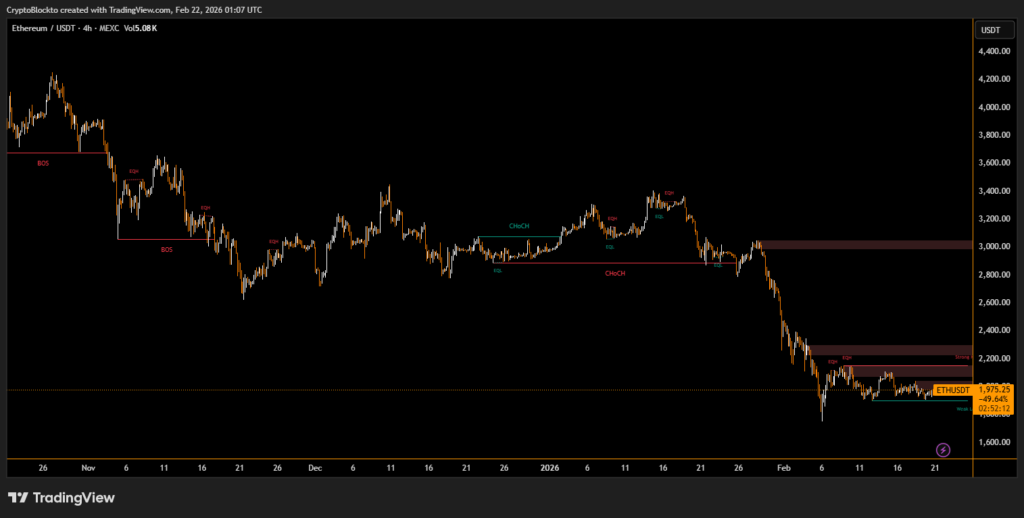This screenshot has width=1024, height=518.
Task: Open the USDT currency selector
Action: pos(990,30)
